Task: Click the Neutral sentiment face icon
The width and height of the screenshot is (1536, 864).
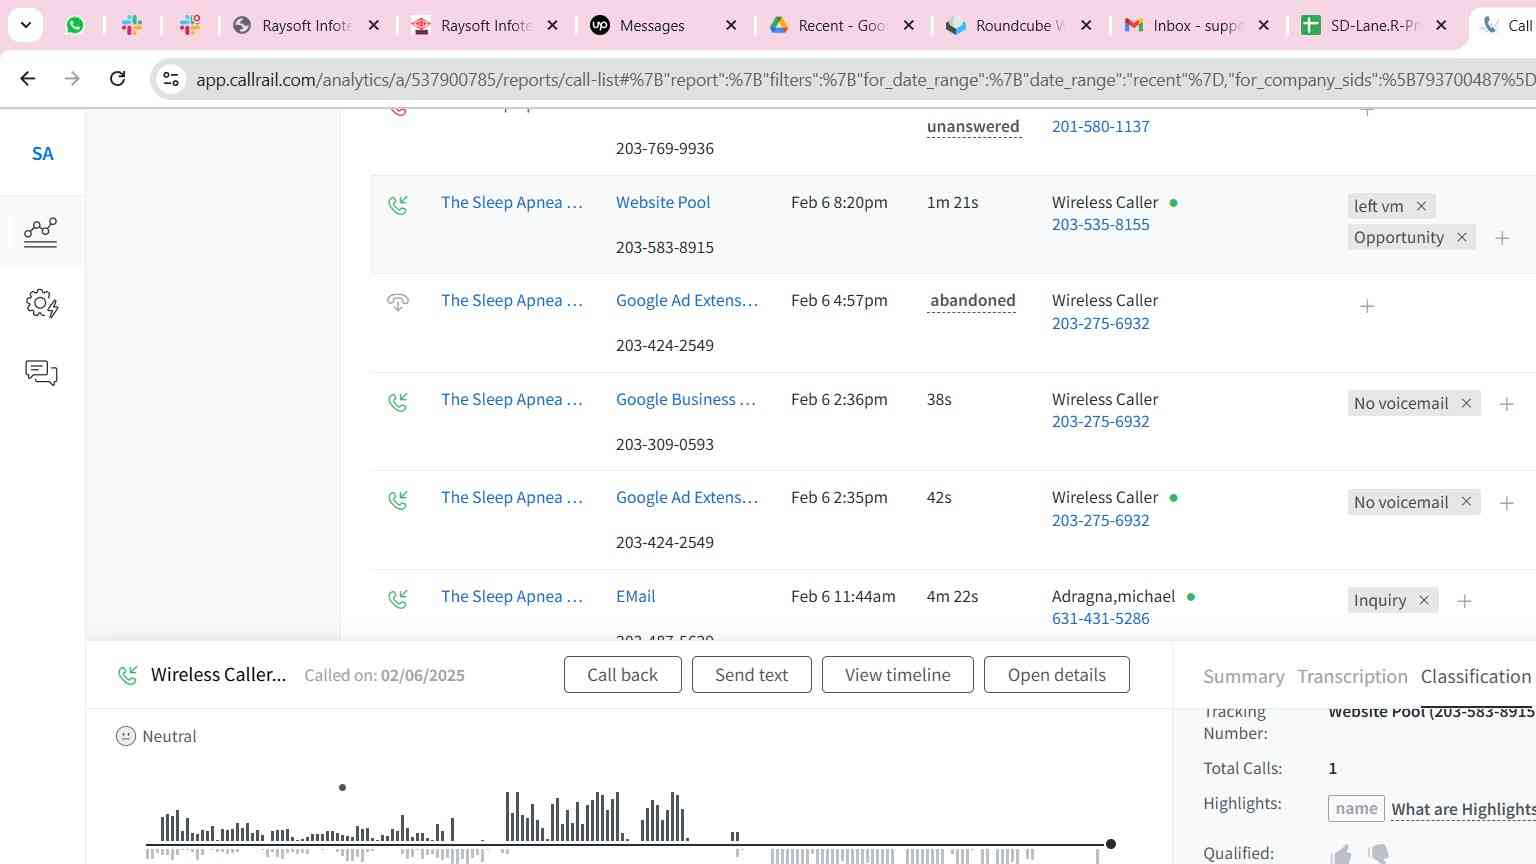Action: (x=126, y=736)
